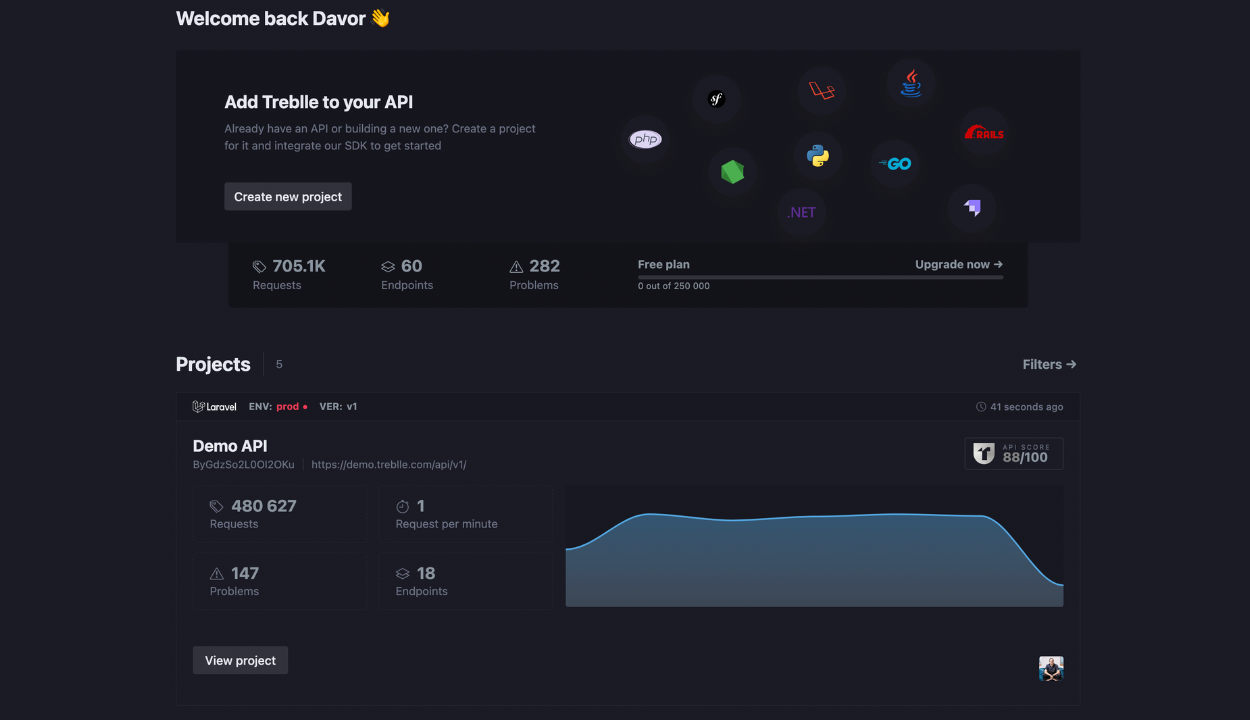
Task: Click the Java coffee cup icon
Action: 911,83
